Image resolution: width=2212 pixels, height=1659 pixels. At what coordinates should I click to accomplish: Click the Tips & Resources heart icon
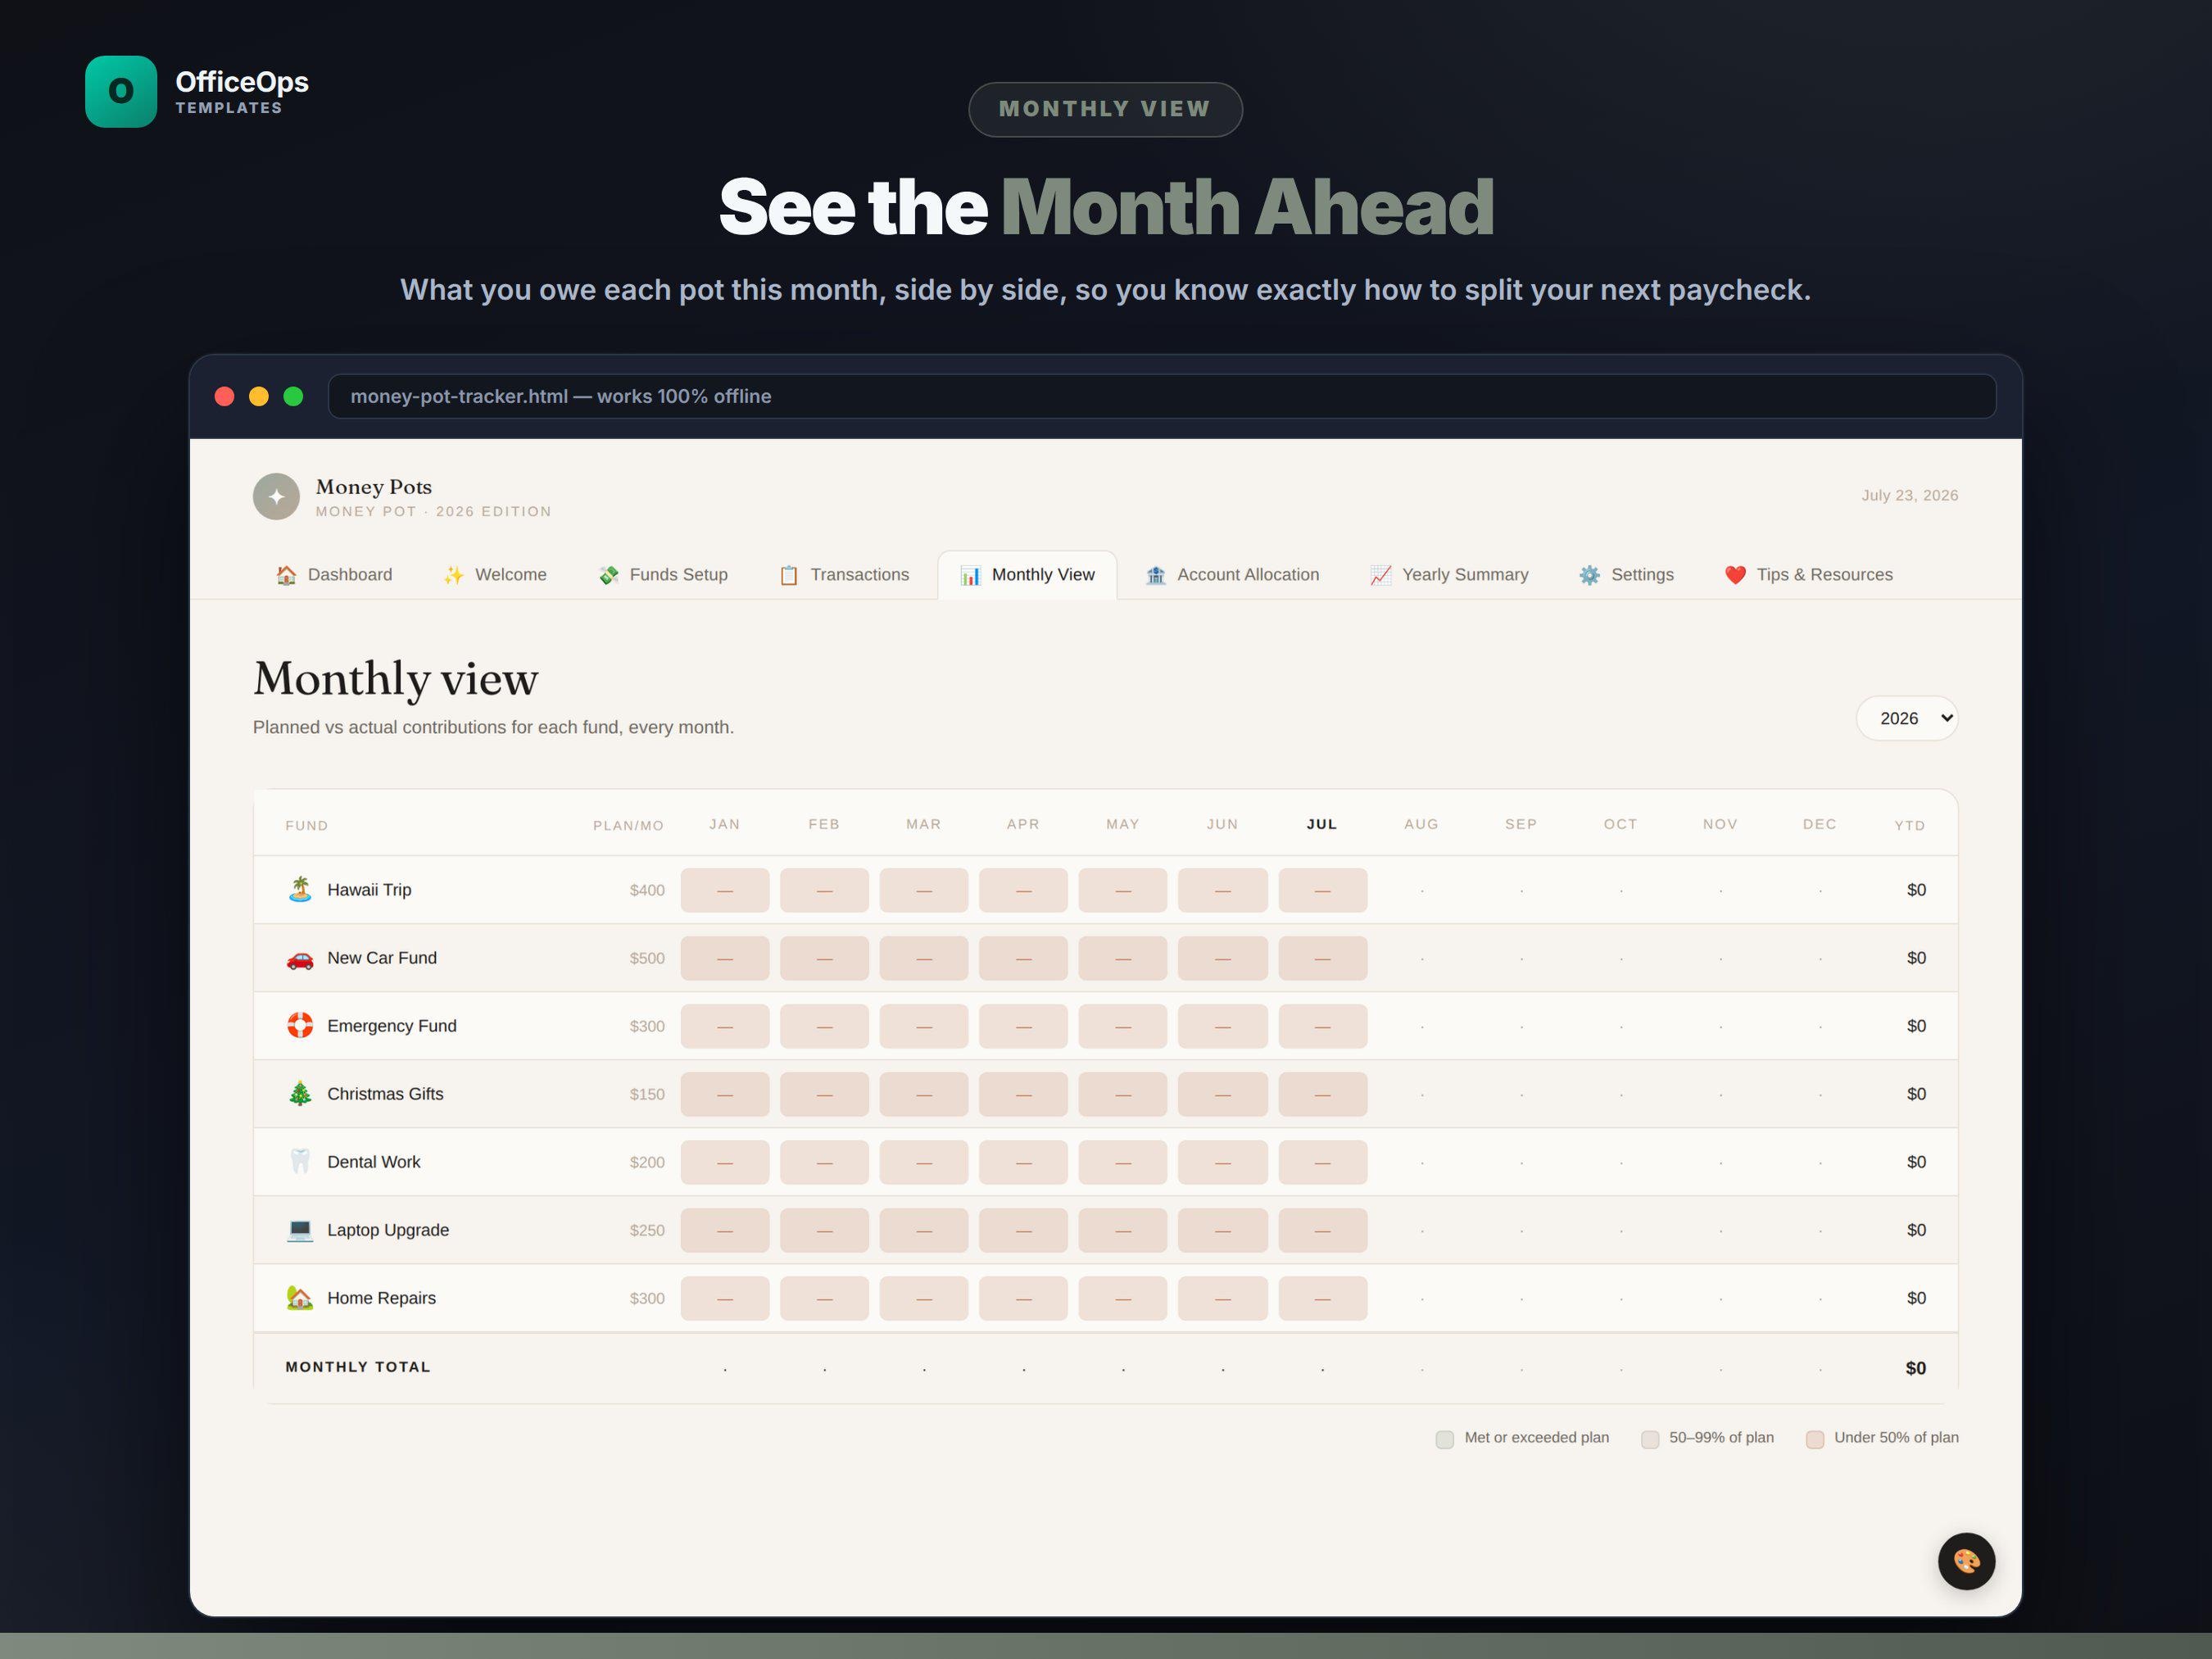pos(1735,575)
